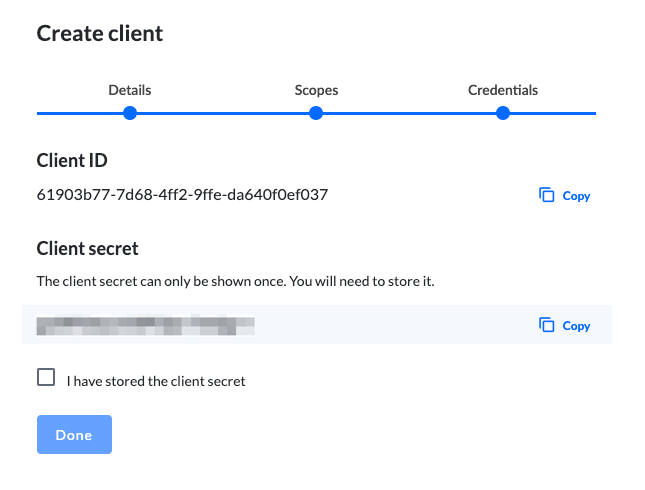Click the Copy link for the client secret
645x490 pixels.
click(576, 326)
